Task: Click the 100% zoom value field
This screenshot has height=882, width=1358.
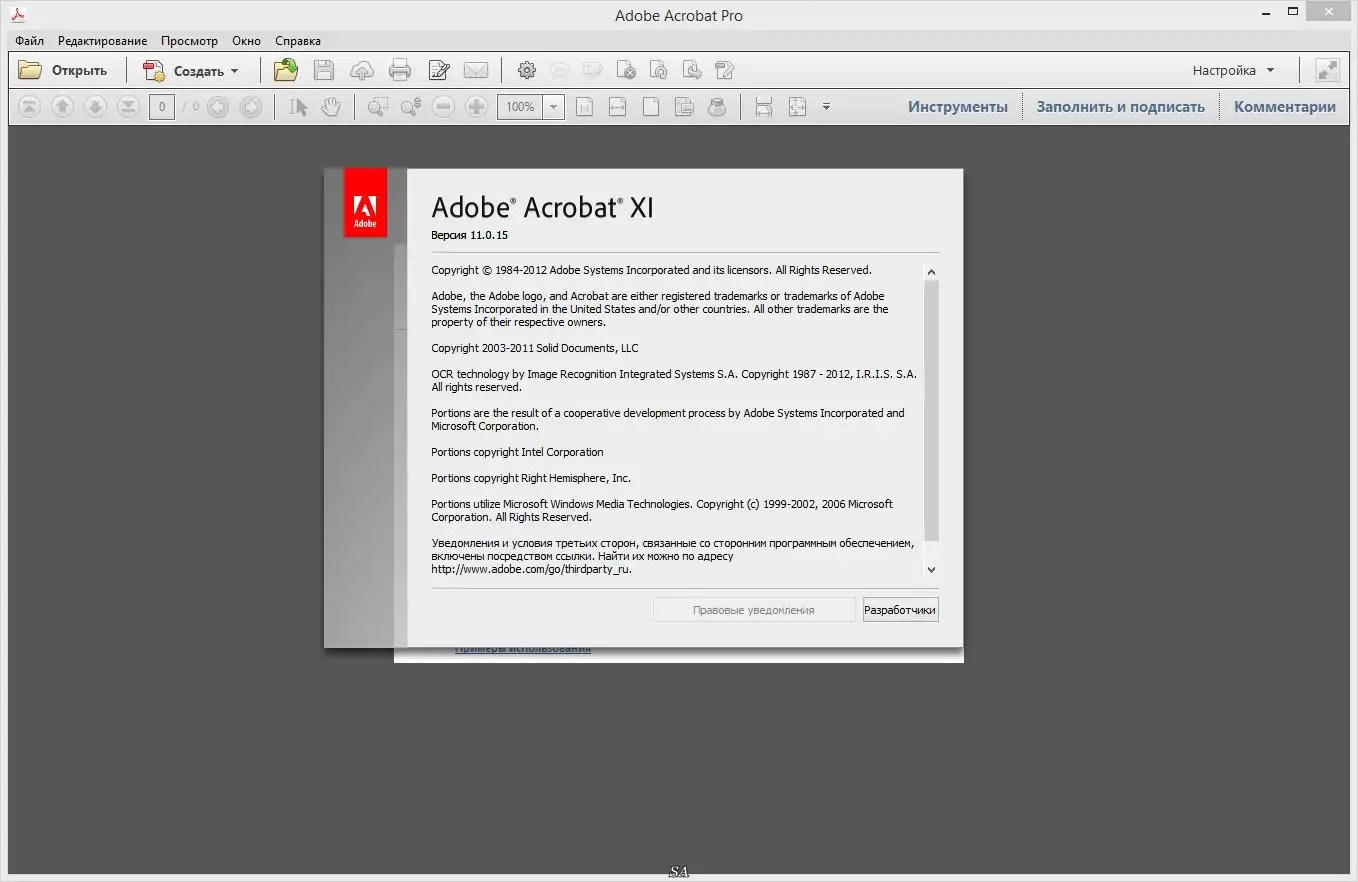Action: (x=520, y=106)
